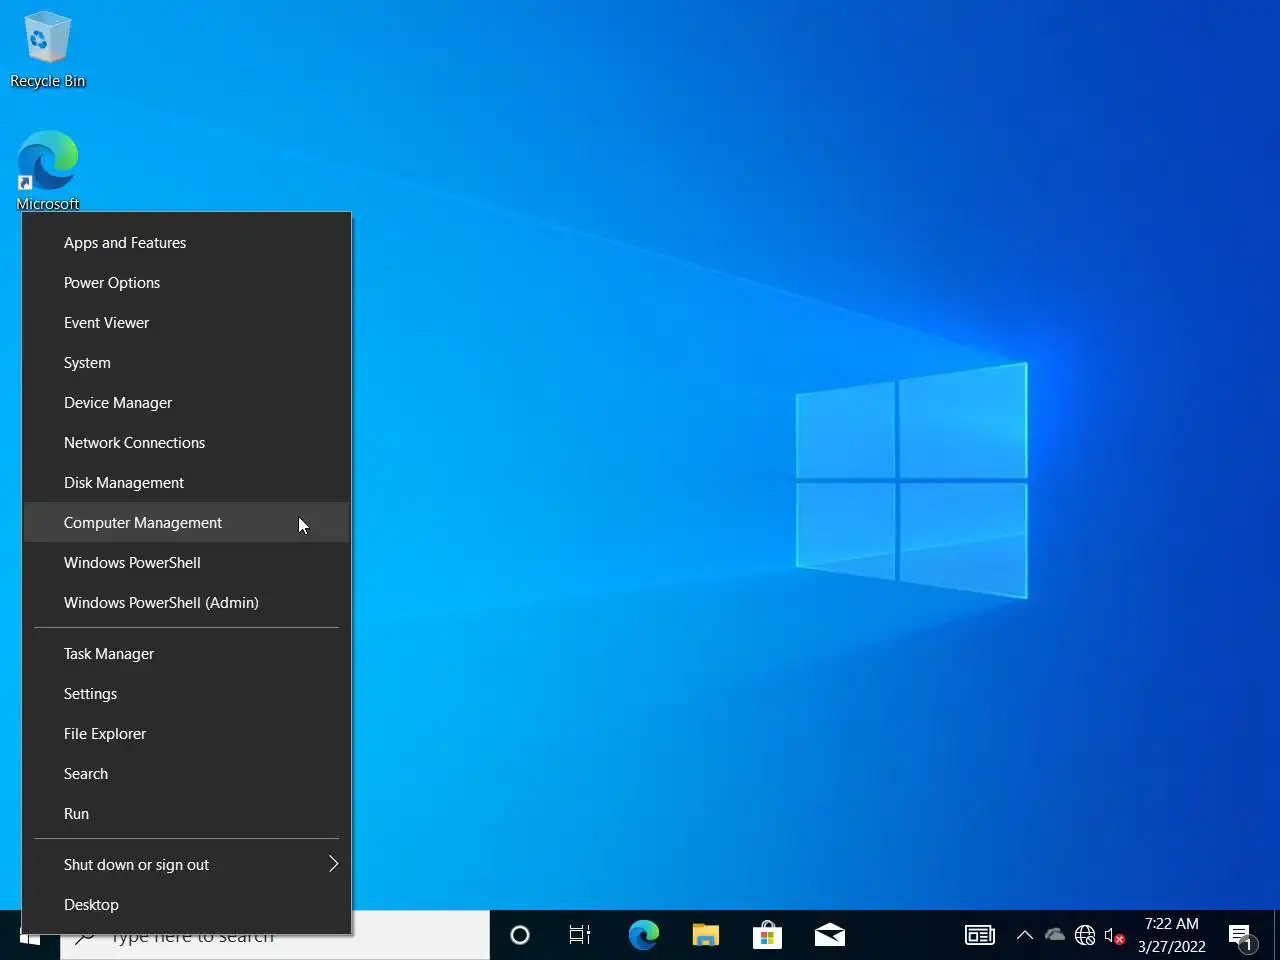Image resolution: width=1280 pixels, height=960 pixels.
Task: Open the Run dialog entry
Action: tap(186, 814)
